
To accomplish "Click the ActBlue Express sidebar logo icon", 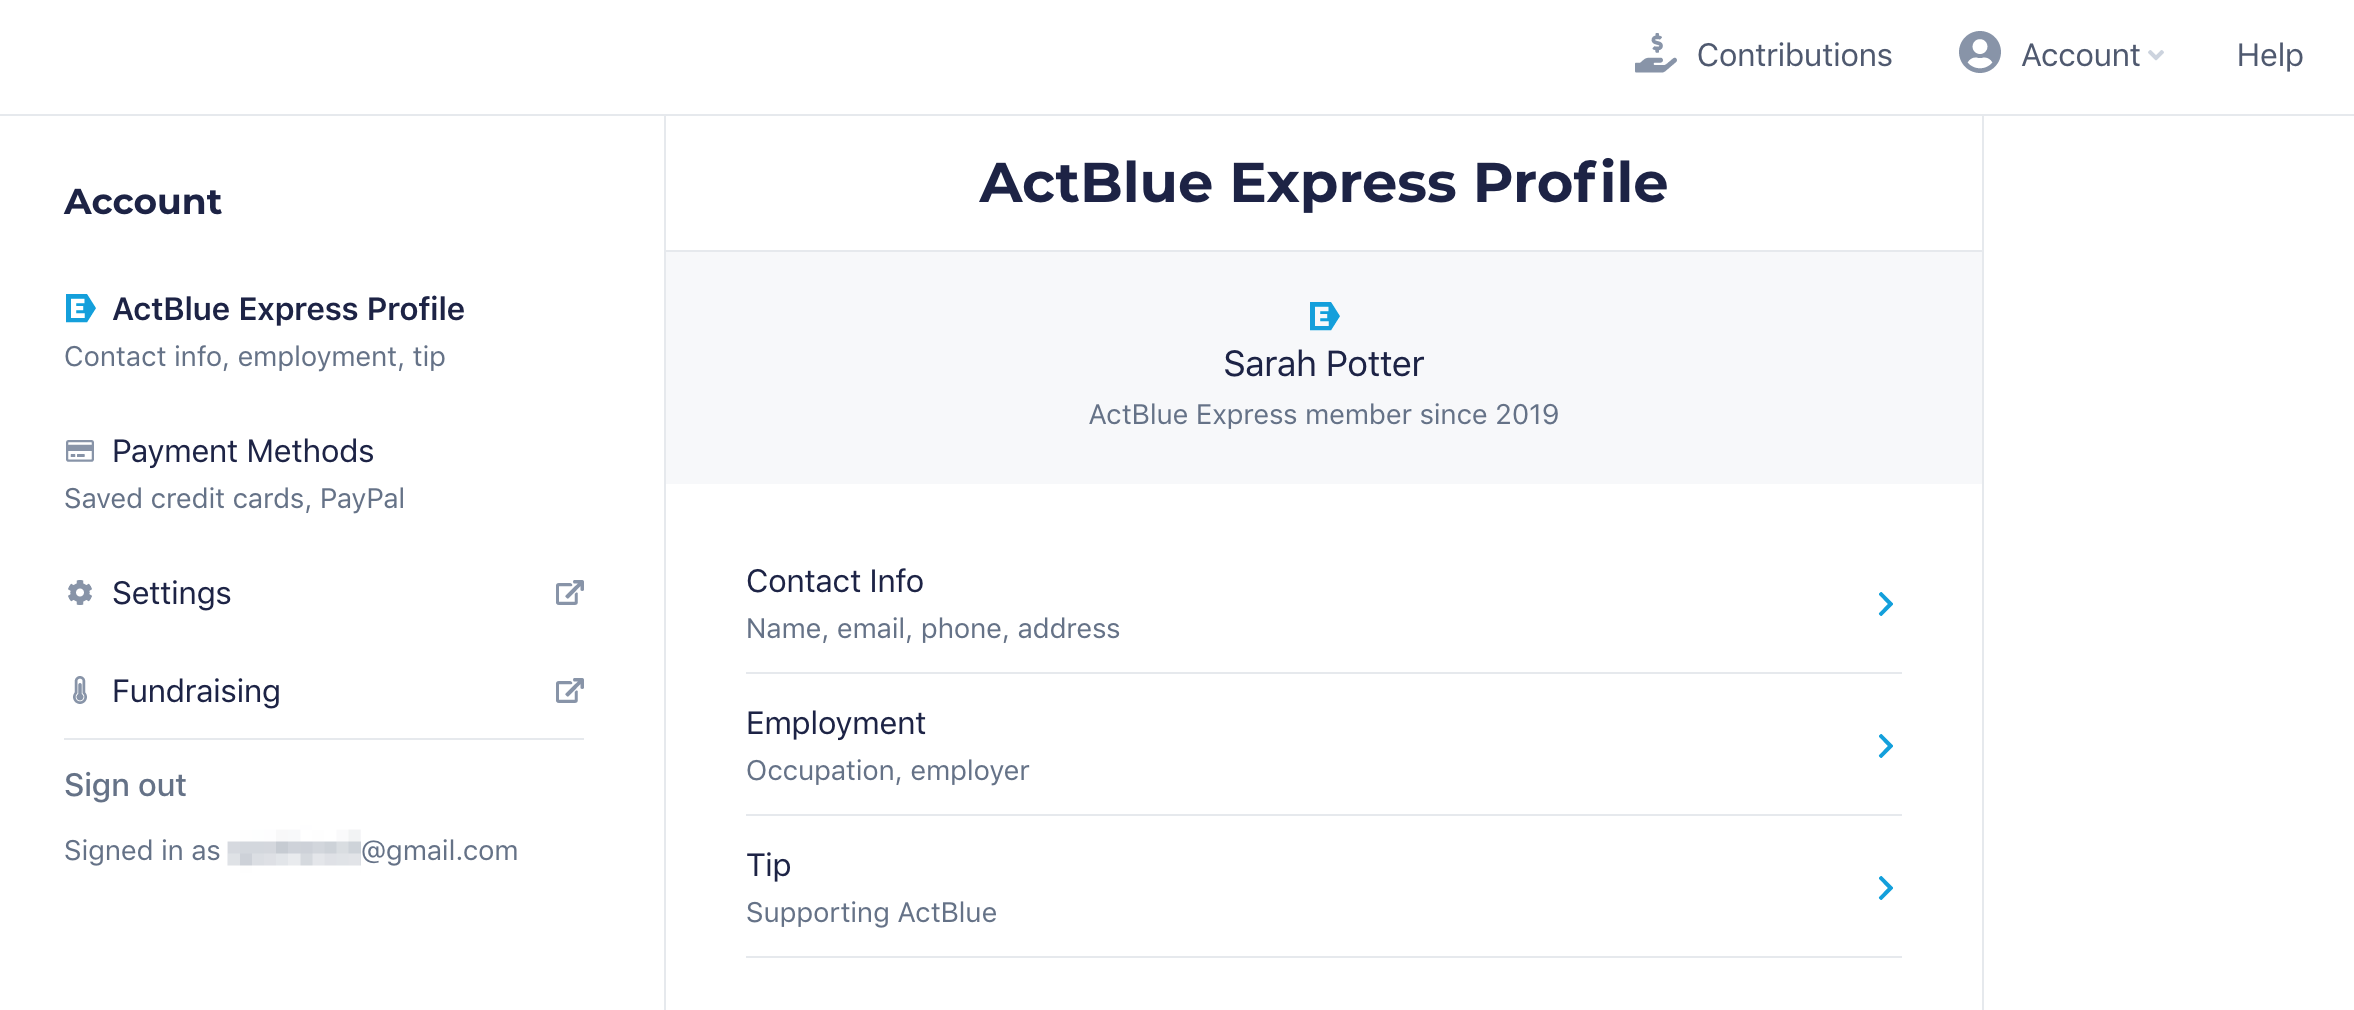I will pyautogui.click(x=80, y=308).
